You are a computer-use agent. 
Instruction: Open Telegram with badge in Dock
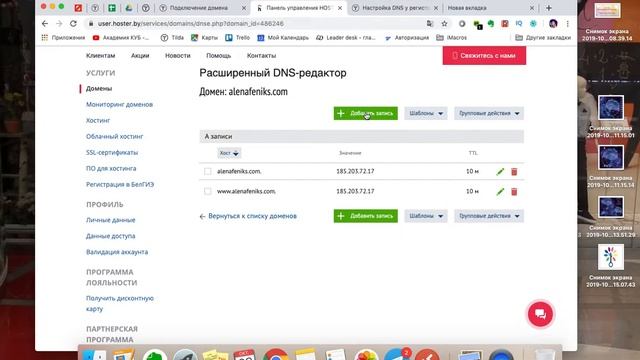coord(397,354)
